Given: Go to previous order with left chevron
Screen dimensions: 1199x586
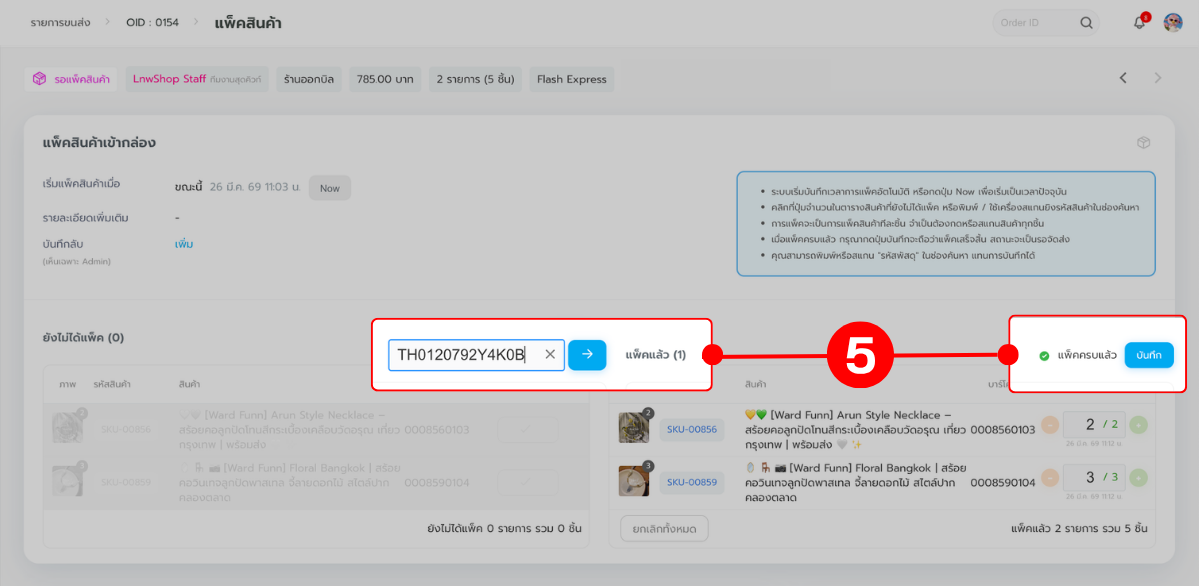Looking at the screenshot, I should pyautogui.click(x=1123, y=78).
